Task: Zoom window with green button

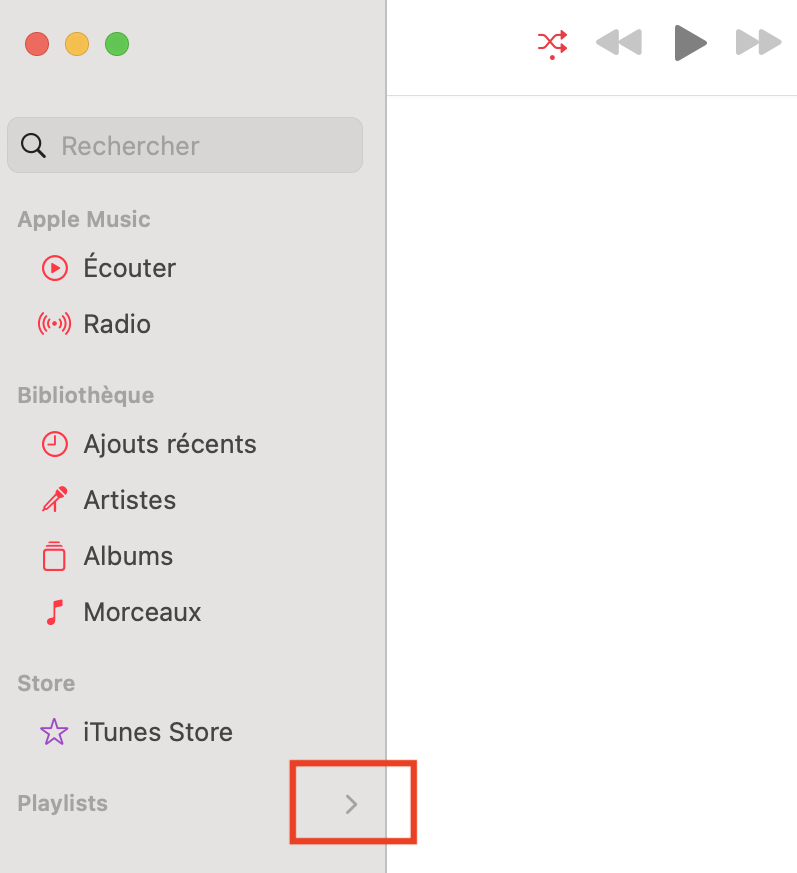Action: 117,44
